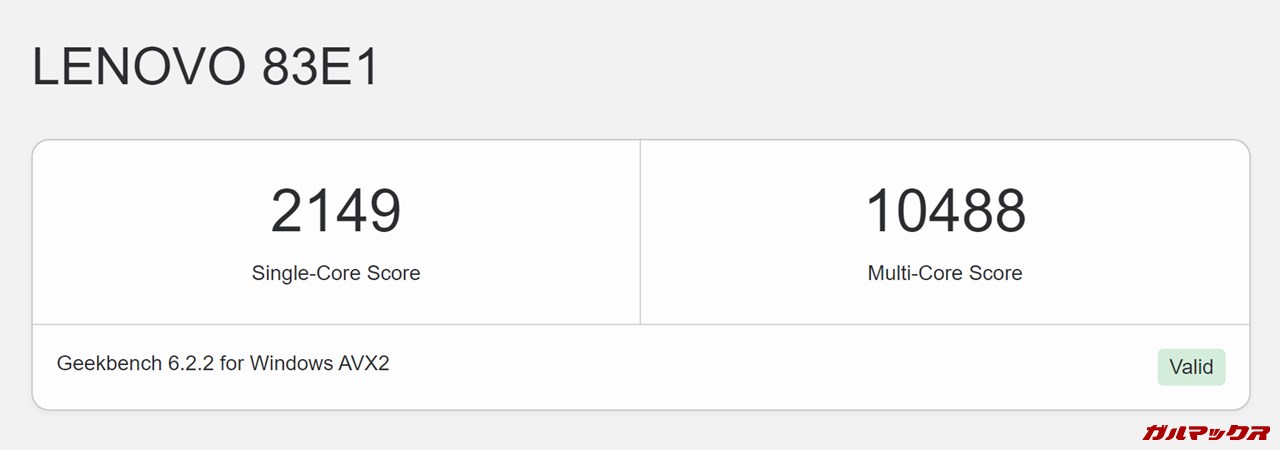The image size is (1280, 450).
Task: Click empty card space above the 2149 score
Action: click(336, 160)
